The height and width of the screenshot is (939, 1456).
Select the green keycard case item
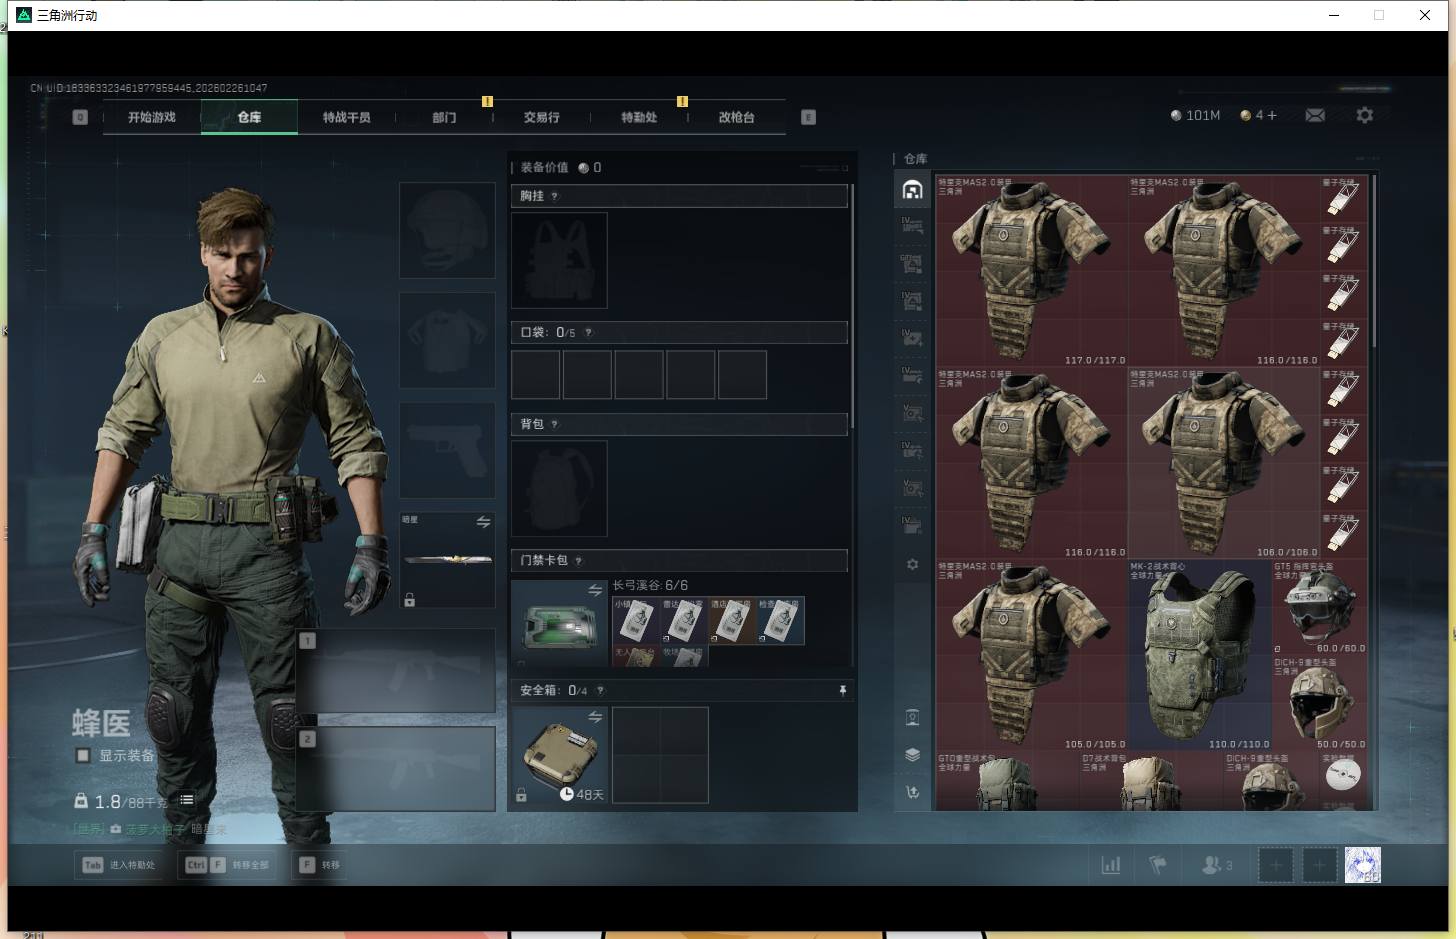[559, 623]
